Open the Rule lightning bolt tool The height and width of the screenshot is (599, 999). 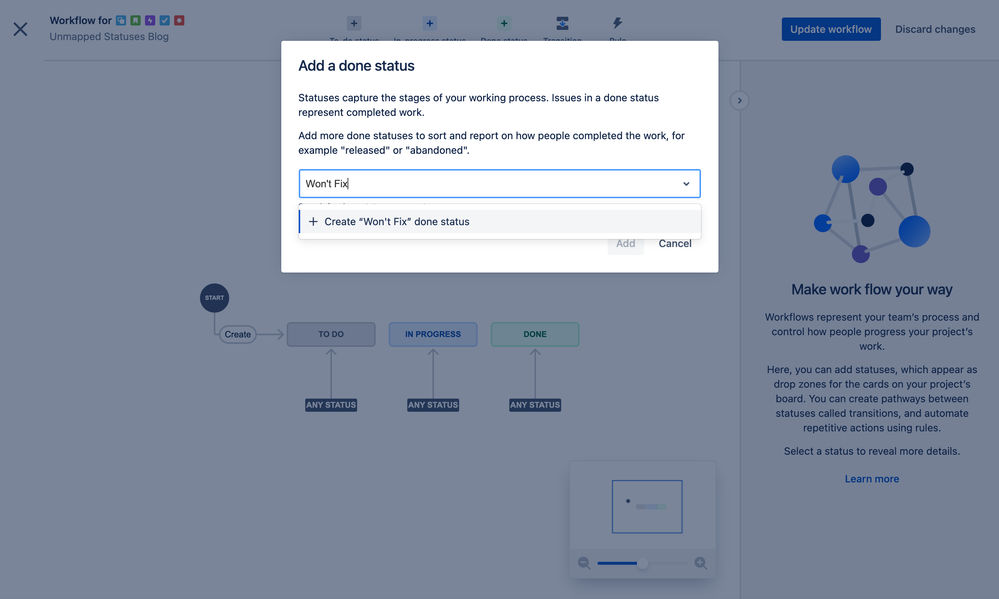617,24
